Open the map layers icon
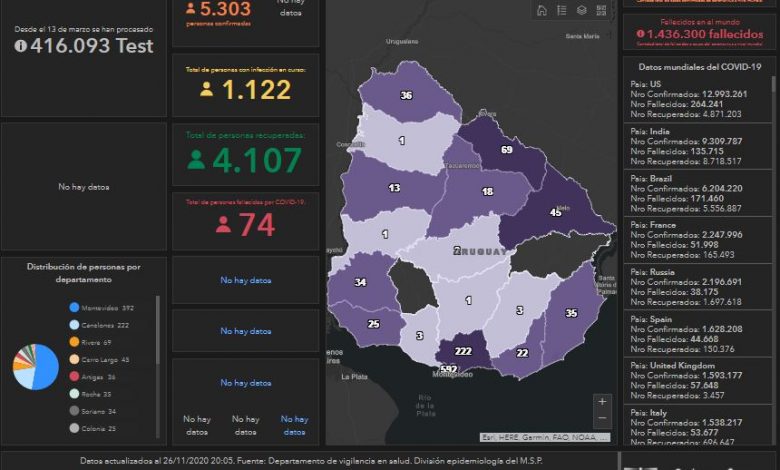 (582, 11)
